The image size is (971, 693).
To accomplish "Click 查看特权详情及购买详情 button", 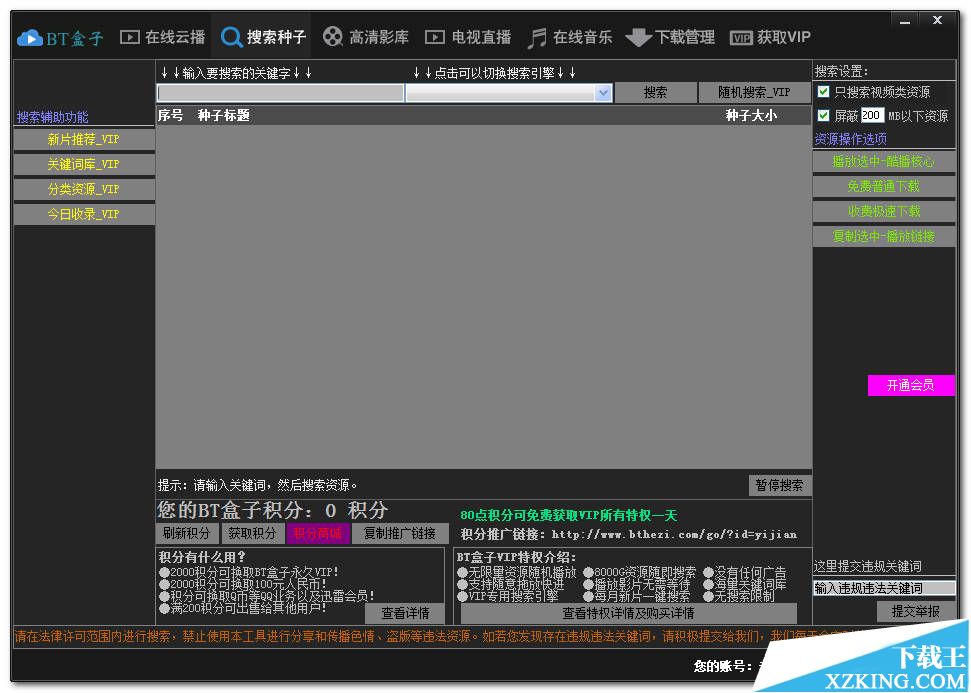I will pyautogui.click(x=629, y=613).
